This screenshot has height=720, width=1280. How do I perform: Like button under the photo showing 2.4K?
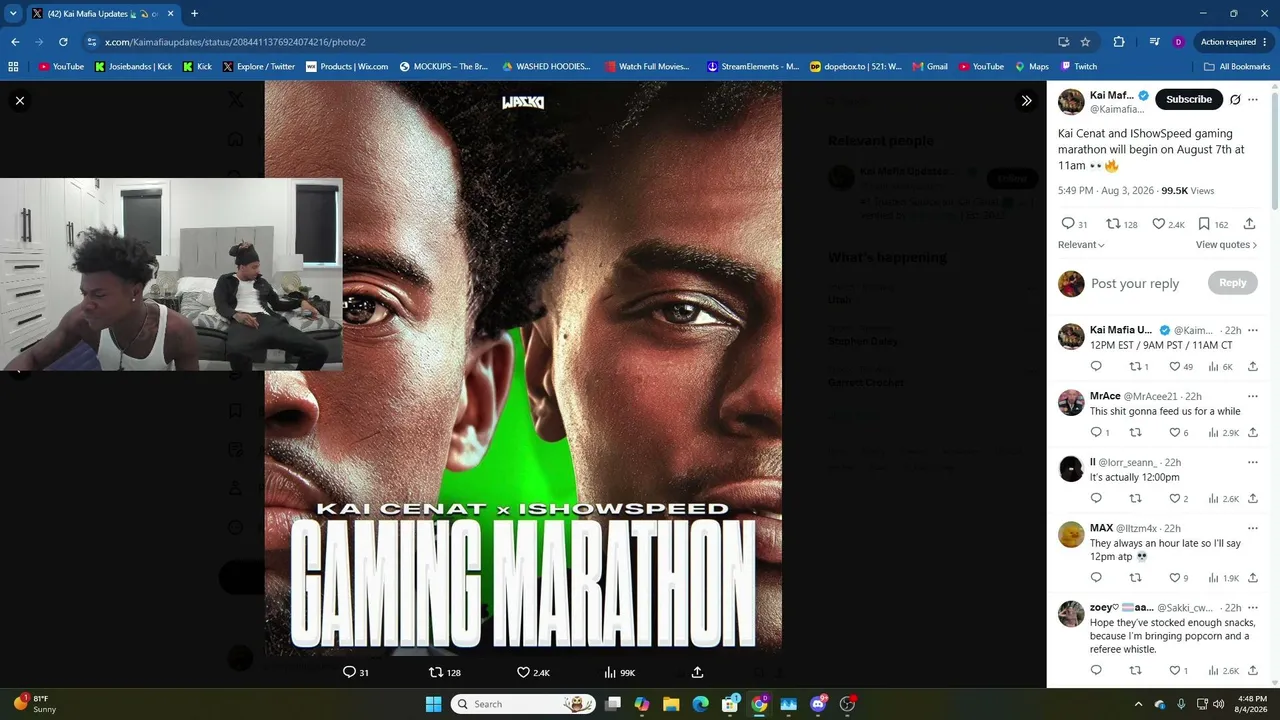click(x=533, y=673)
